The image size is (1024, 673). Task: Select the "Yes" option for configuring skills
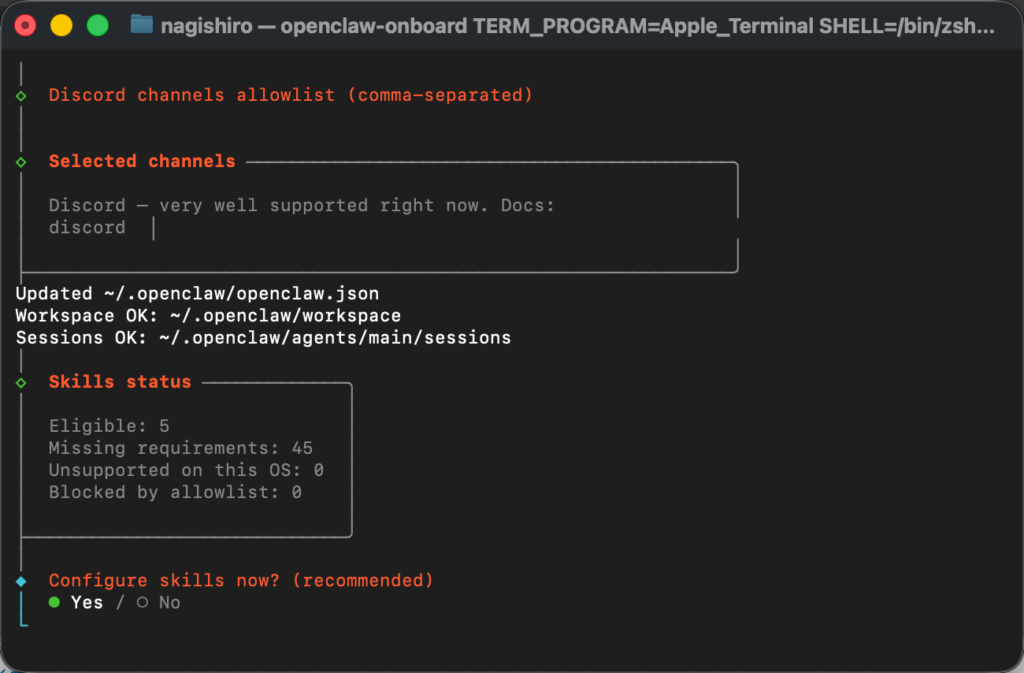pos(87,602)
